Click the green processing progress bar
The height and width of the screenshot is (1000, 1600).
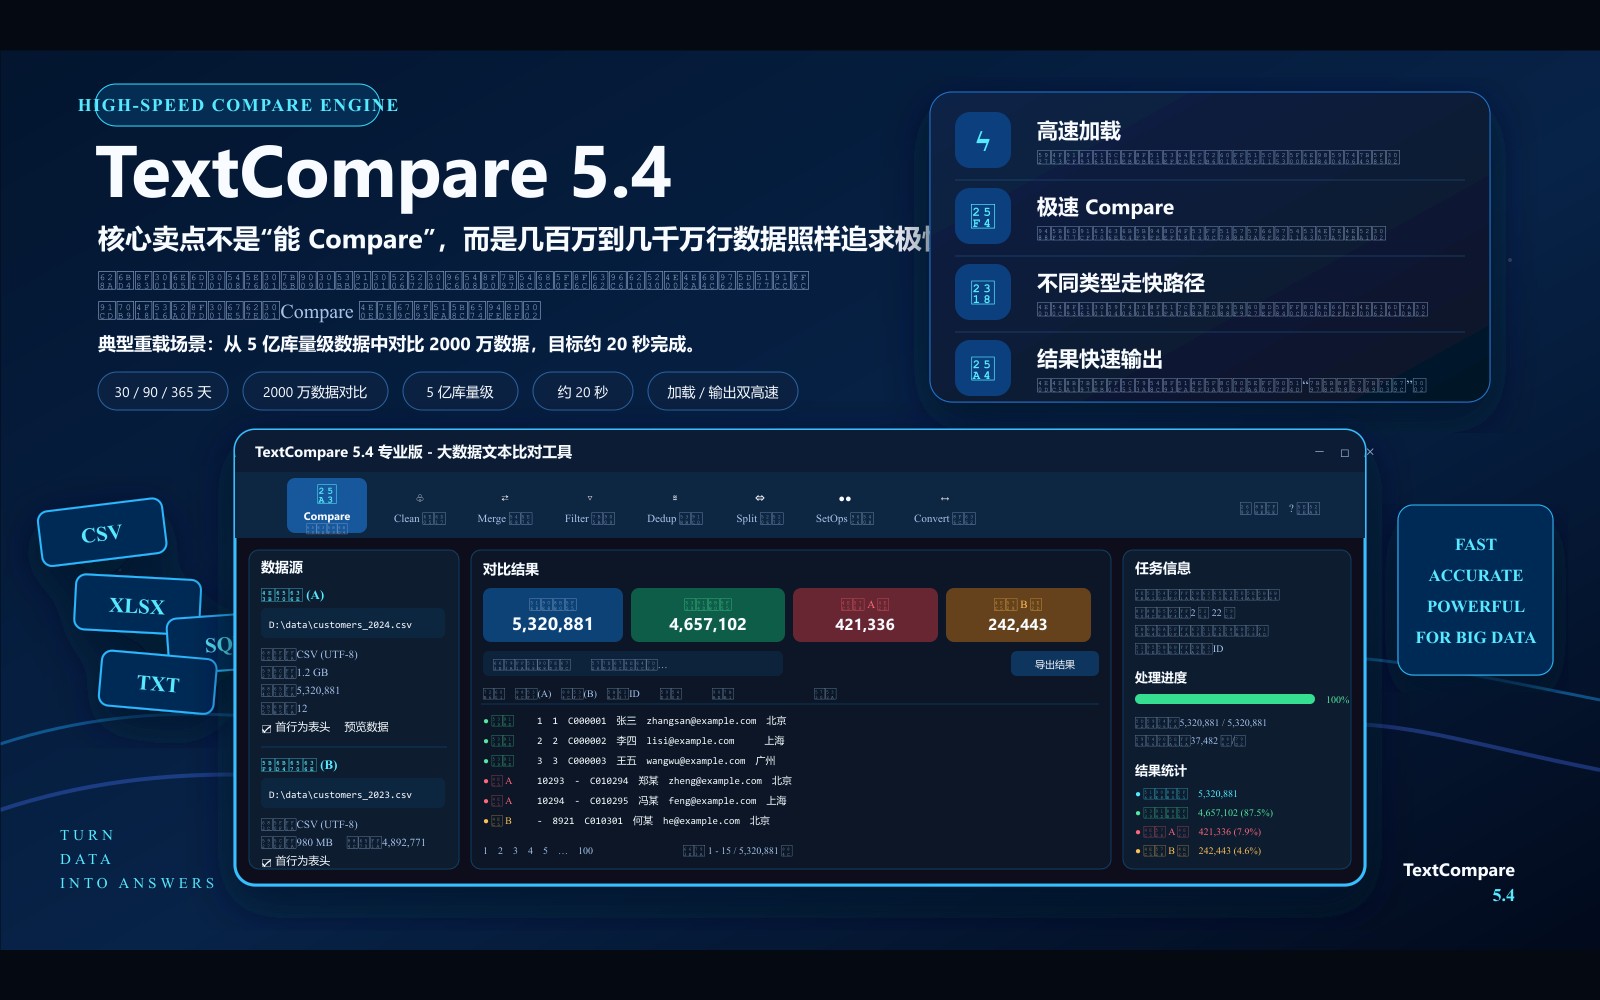tap(1225, 699)
